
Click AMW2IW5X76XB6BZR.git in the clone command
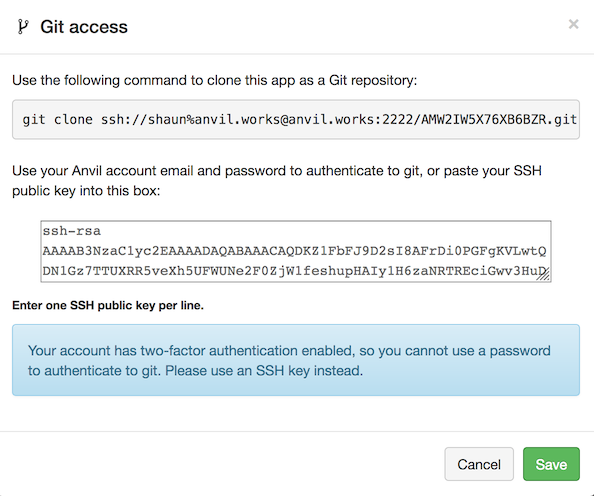point(499,120)
